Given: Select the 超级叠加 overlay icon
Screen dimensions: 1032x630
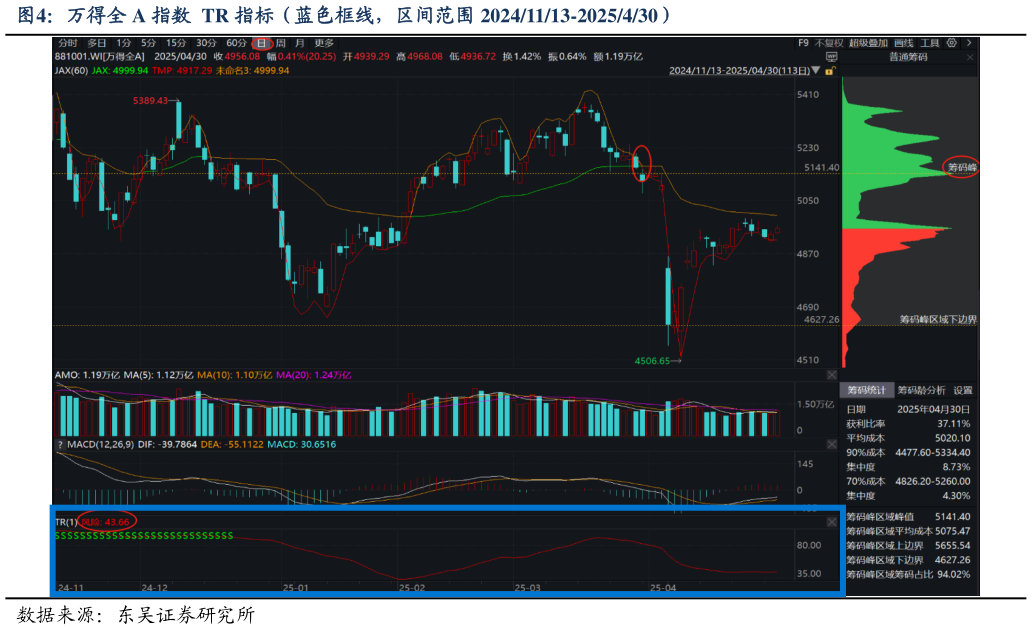Looking at the screenshot, I should [868, 43].
